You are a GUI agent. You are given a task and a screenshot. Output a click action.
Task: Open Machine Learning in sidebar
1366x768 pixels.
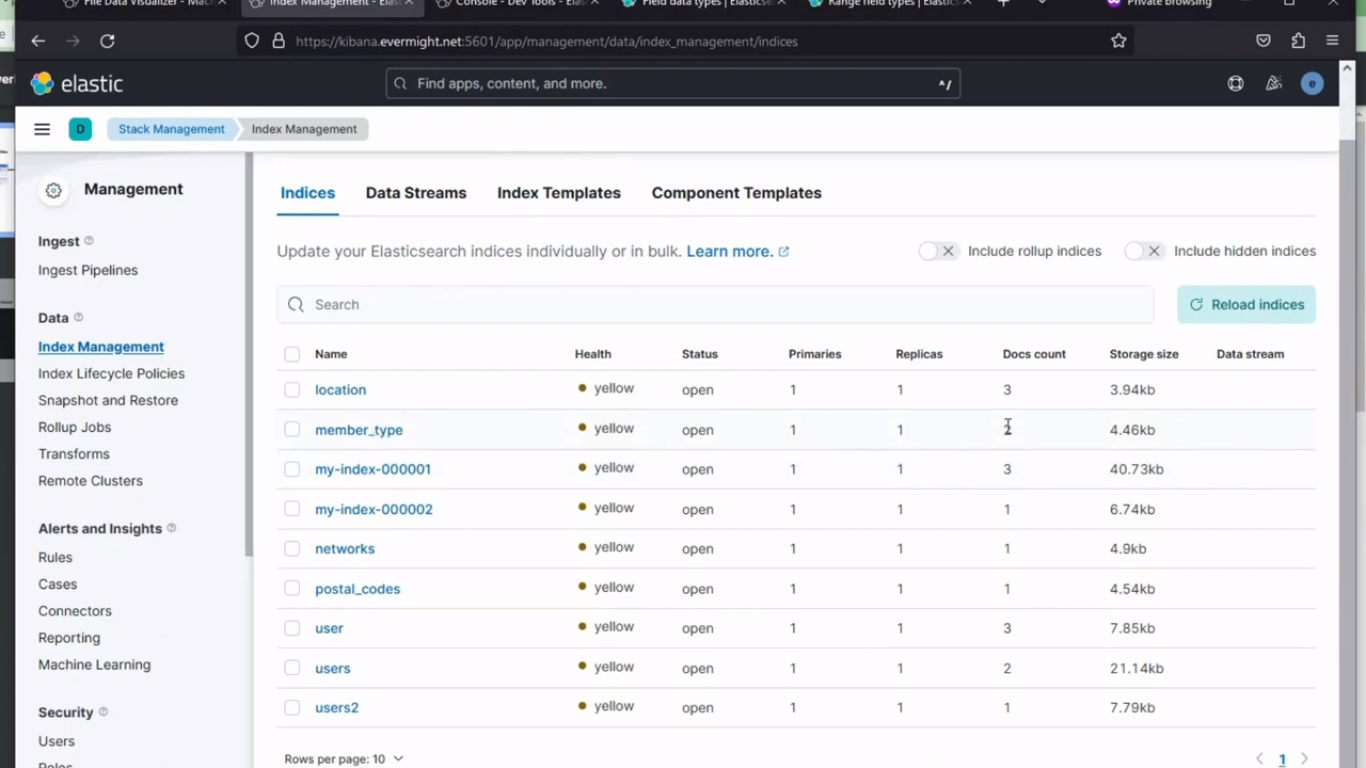94,664
